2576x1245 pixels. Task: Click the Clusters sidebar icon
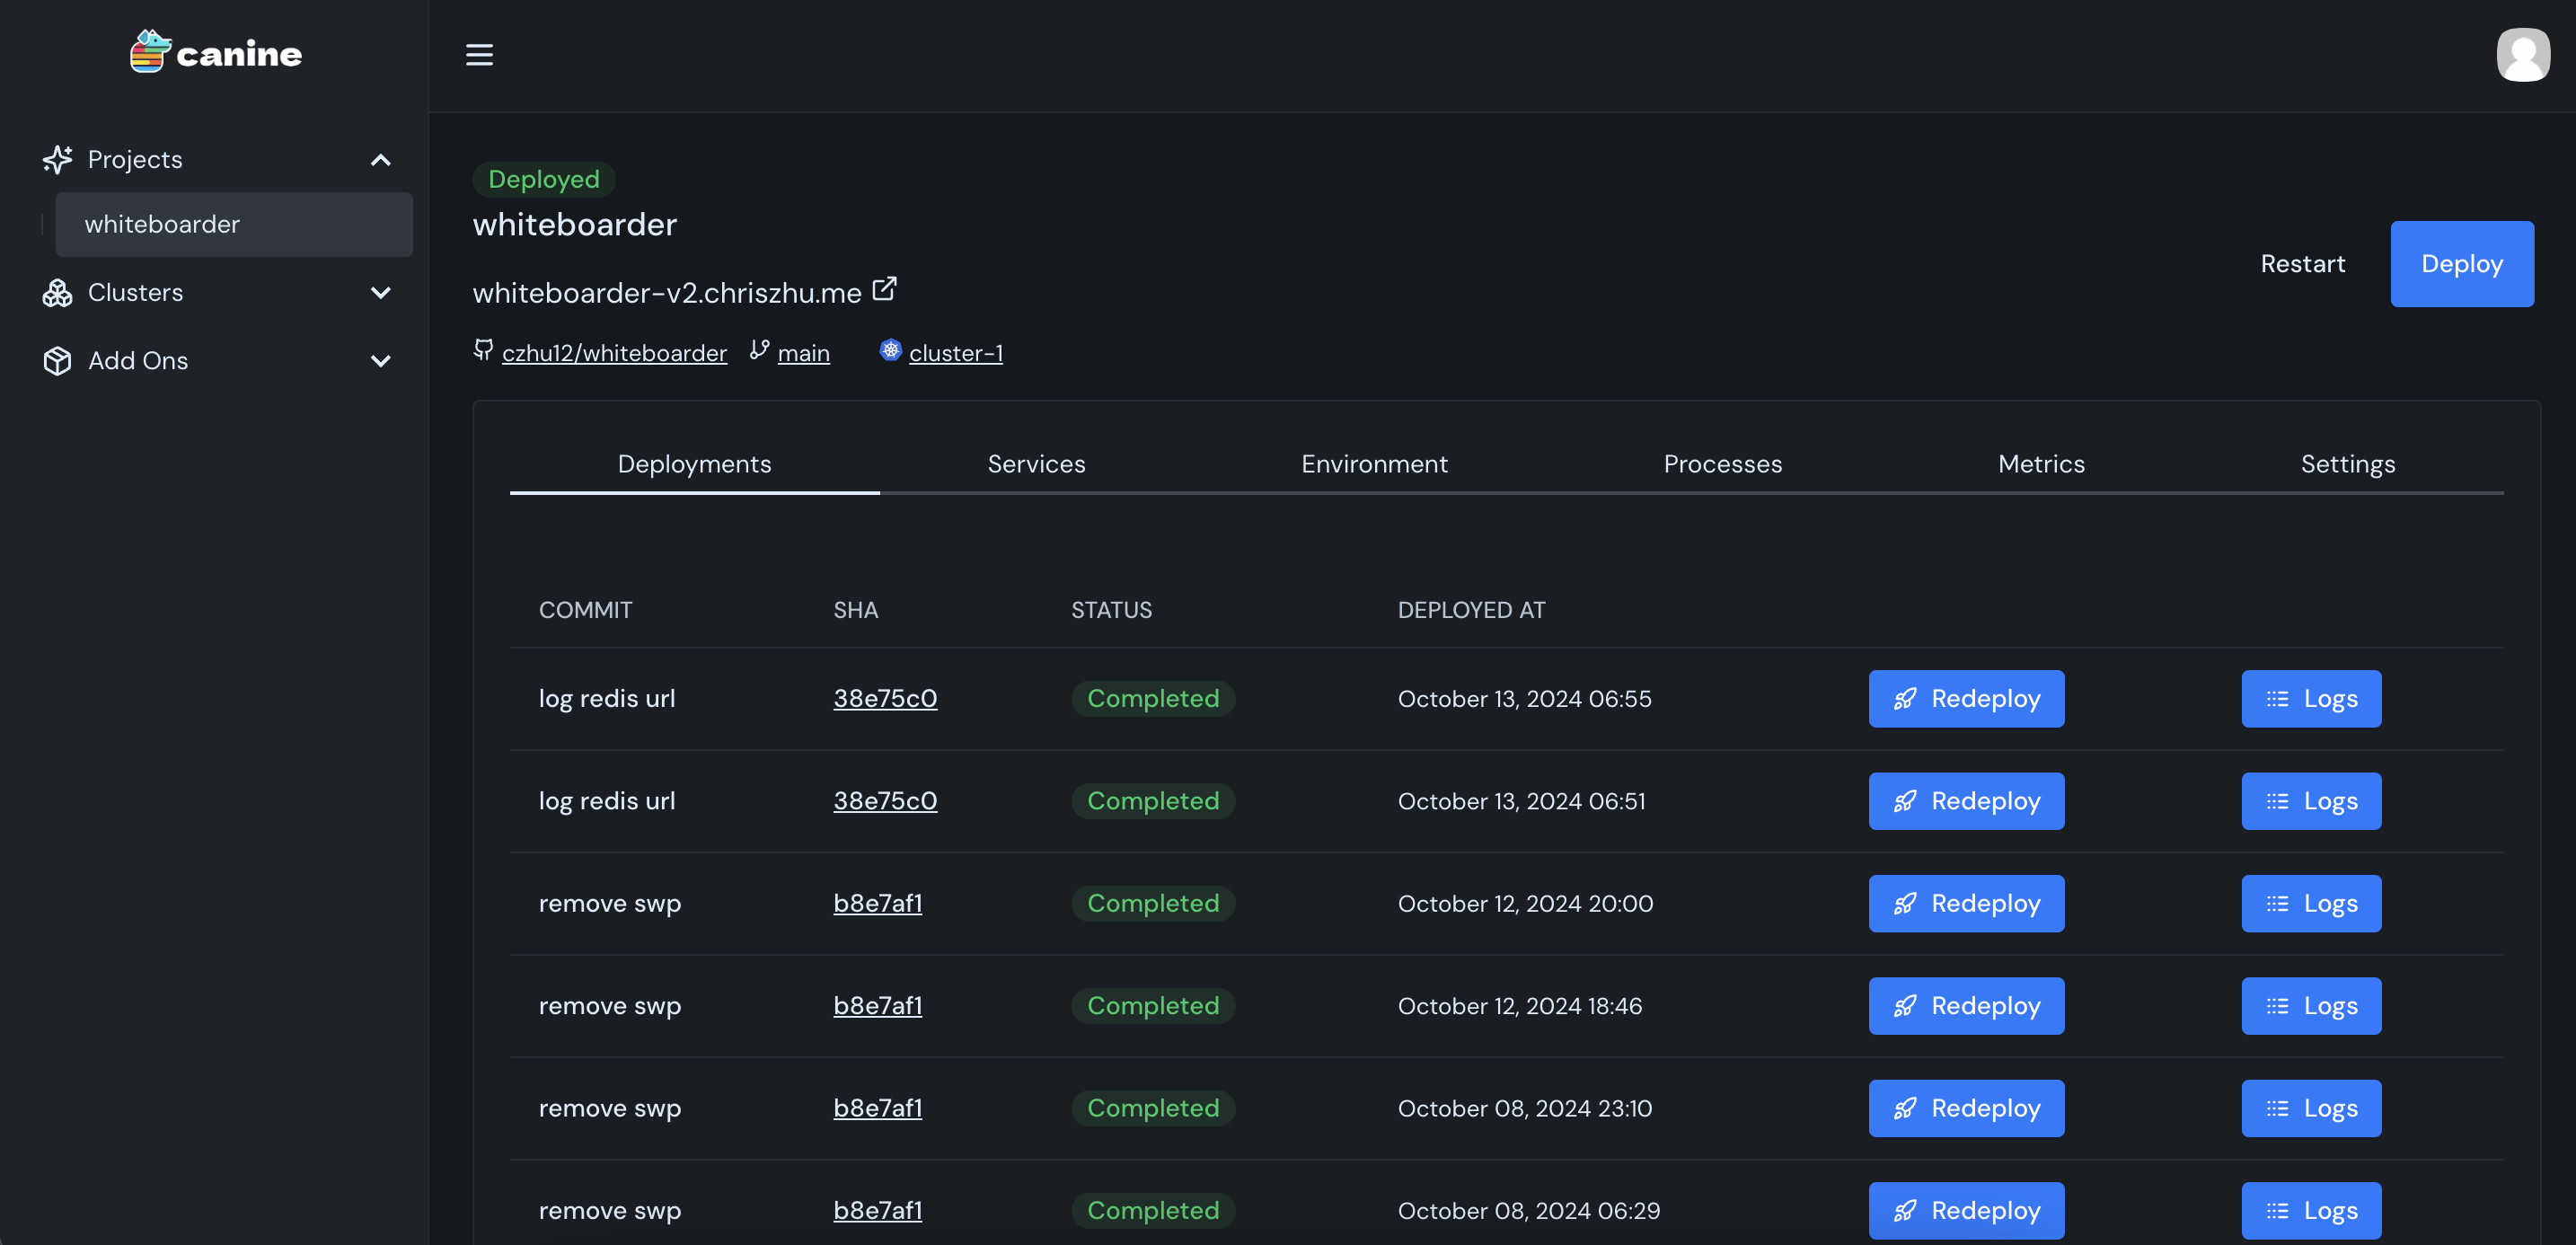[57, 293]
